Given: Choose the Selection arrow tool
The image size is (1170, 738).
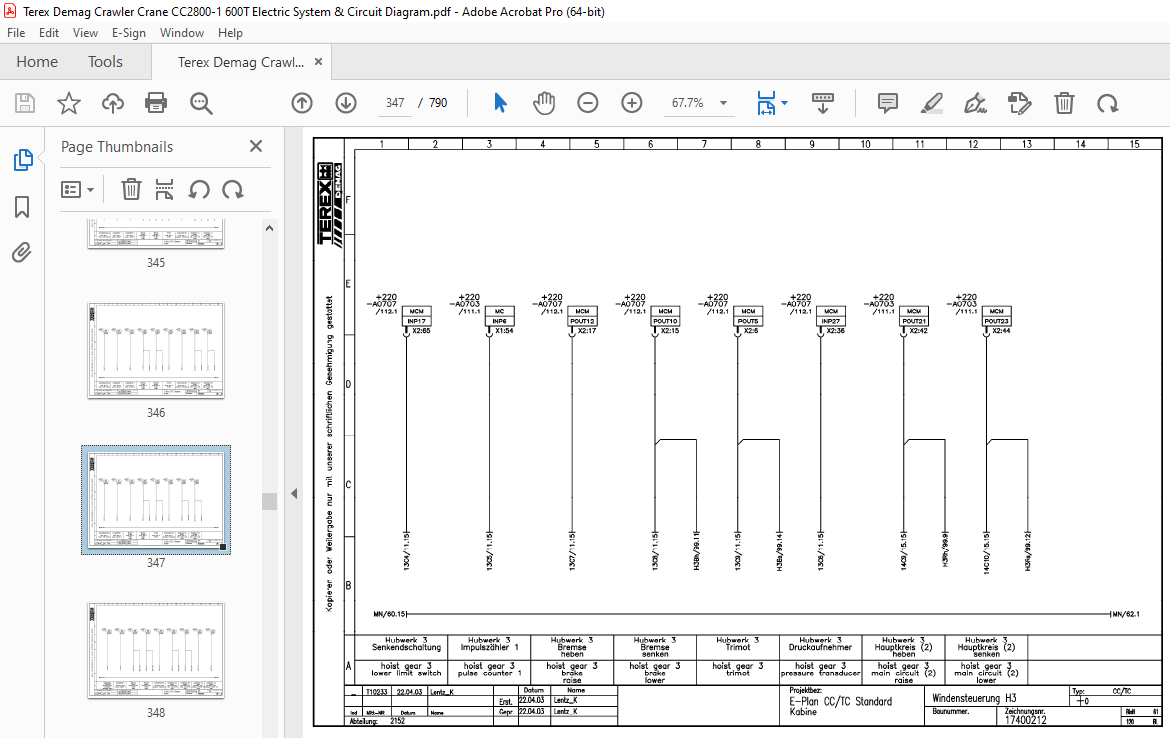Looking at the screenshot, I should (x=500, y=103).
